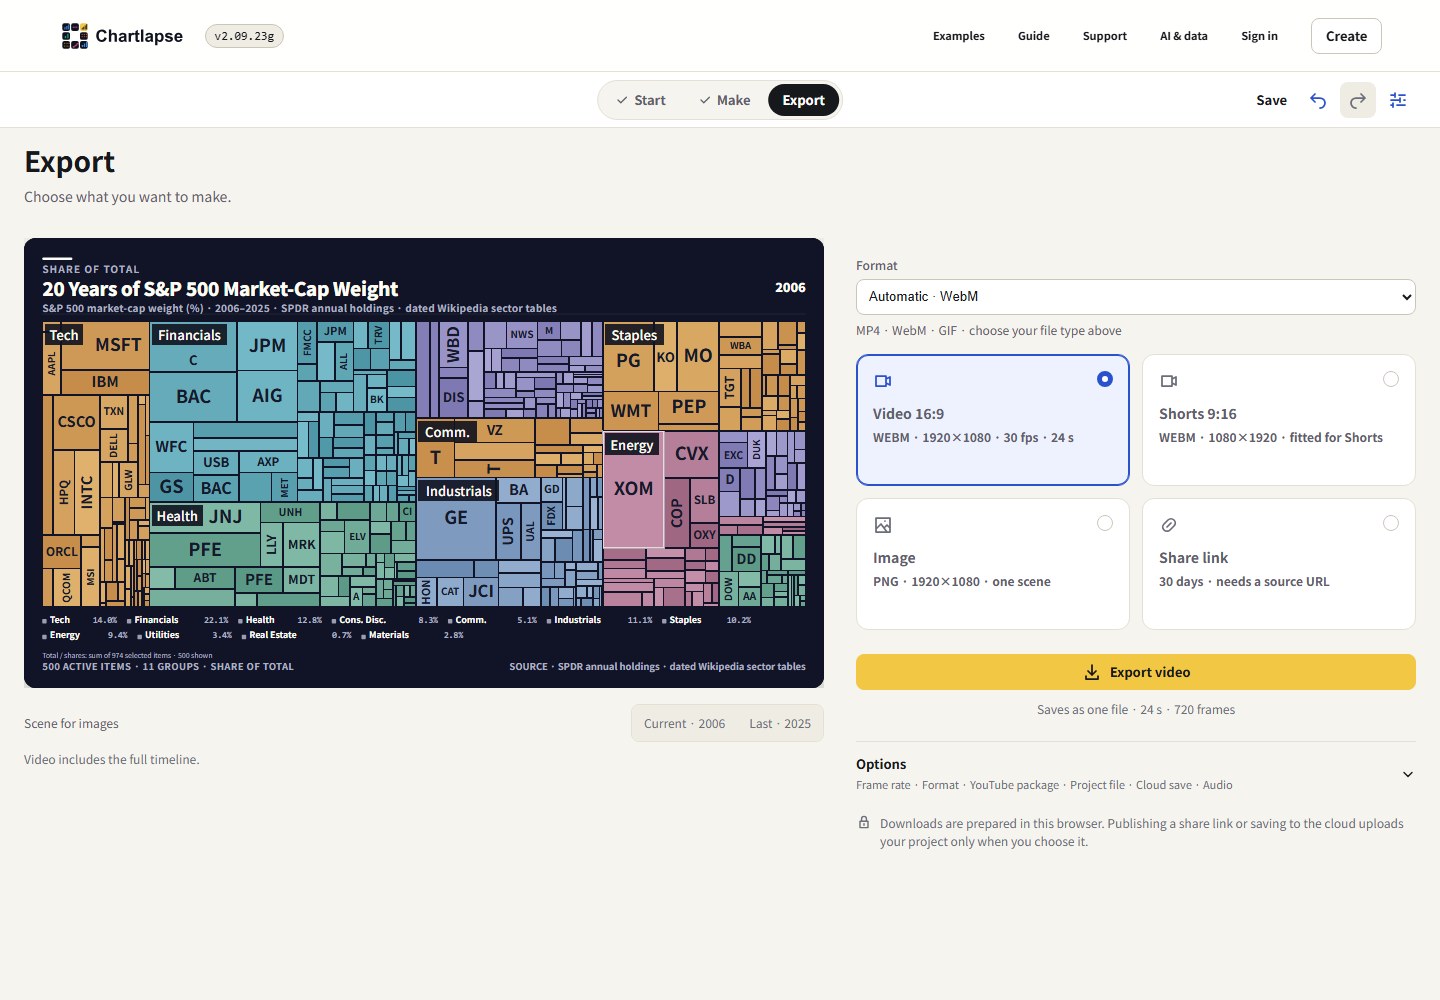
Task: Click the download icon on Export video
Action: 1092,672
